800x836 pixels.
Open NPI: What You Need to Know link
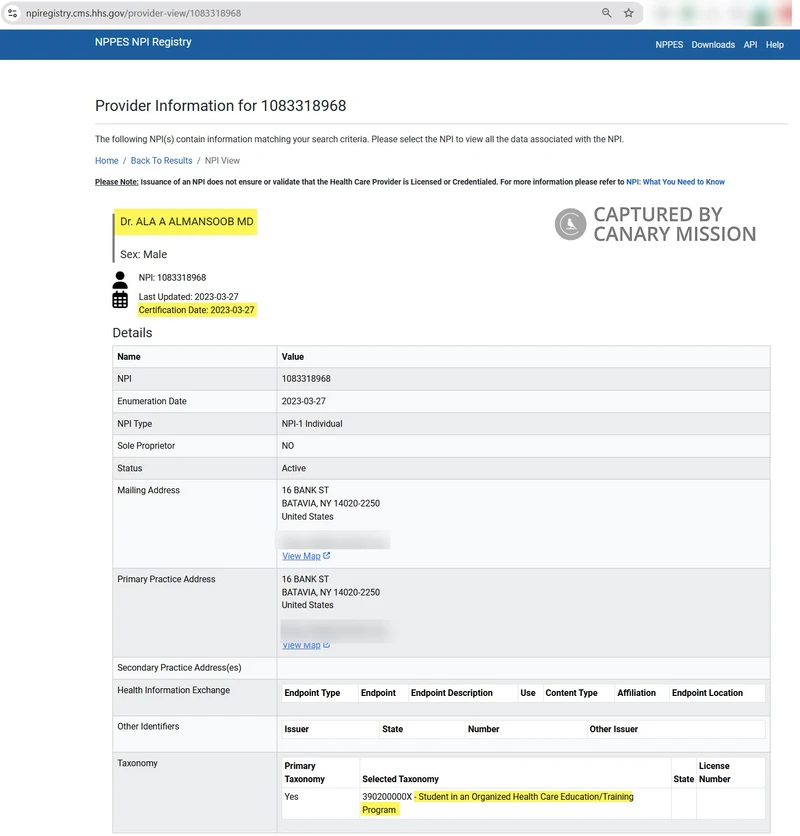point(675,182)
